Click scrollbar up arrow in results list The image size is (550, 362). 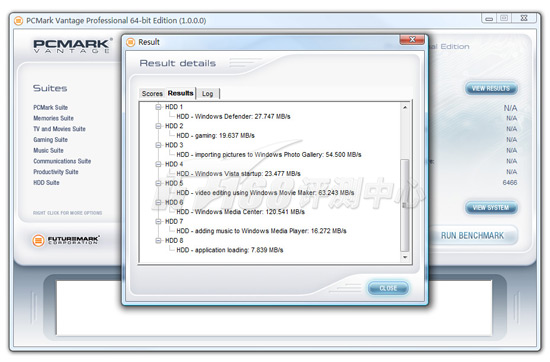[x=405, y=107]
